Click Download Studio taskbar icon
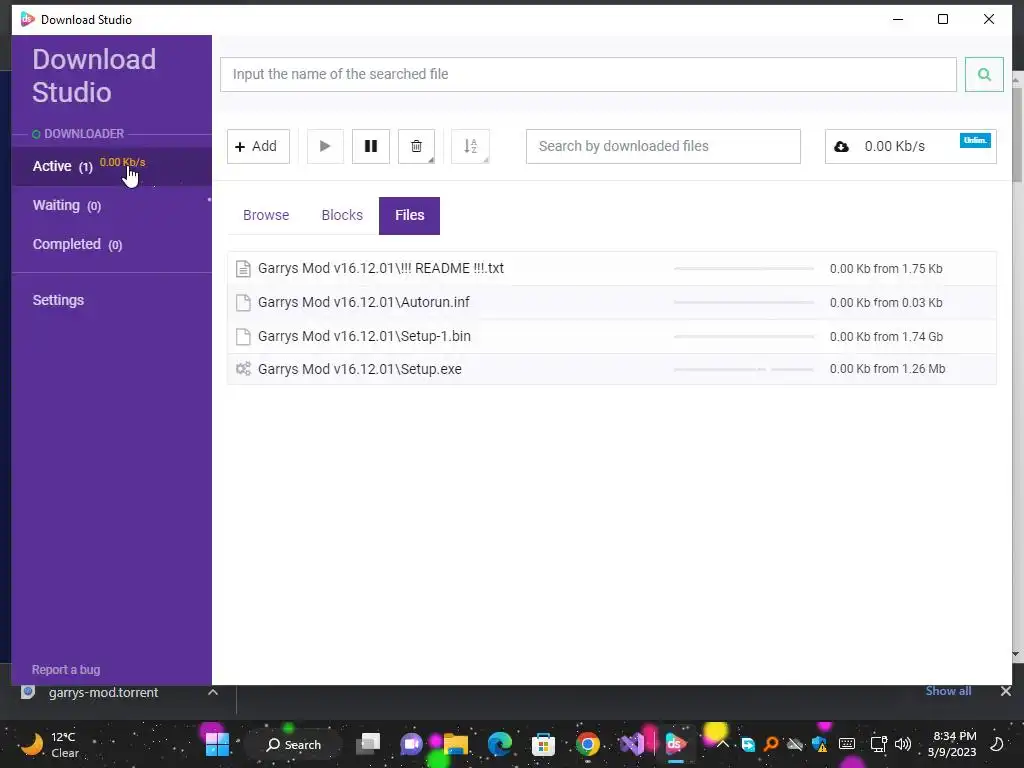The image size is (1024, 768). [675, 744]
